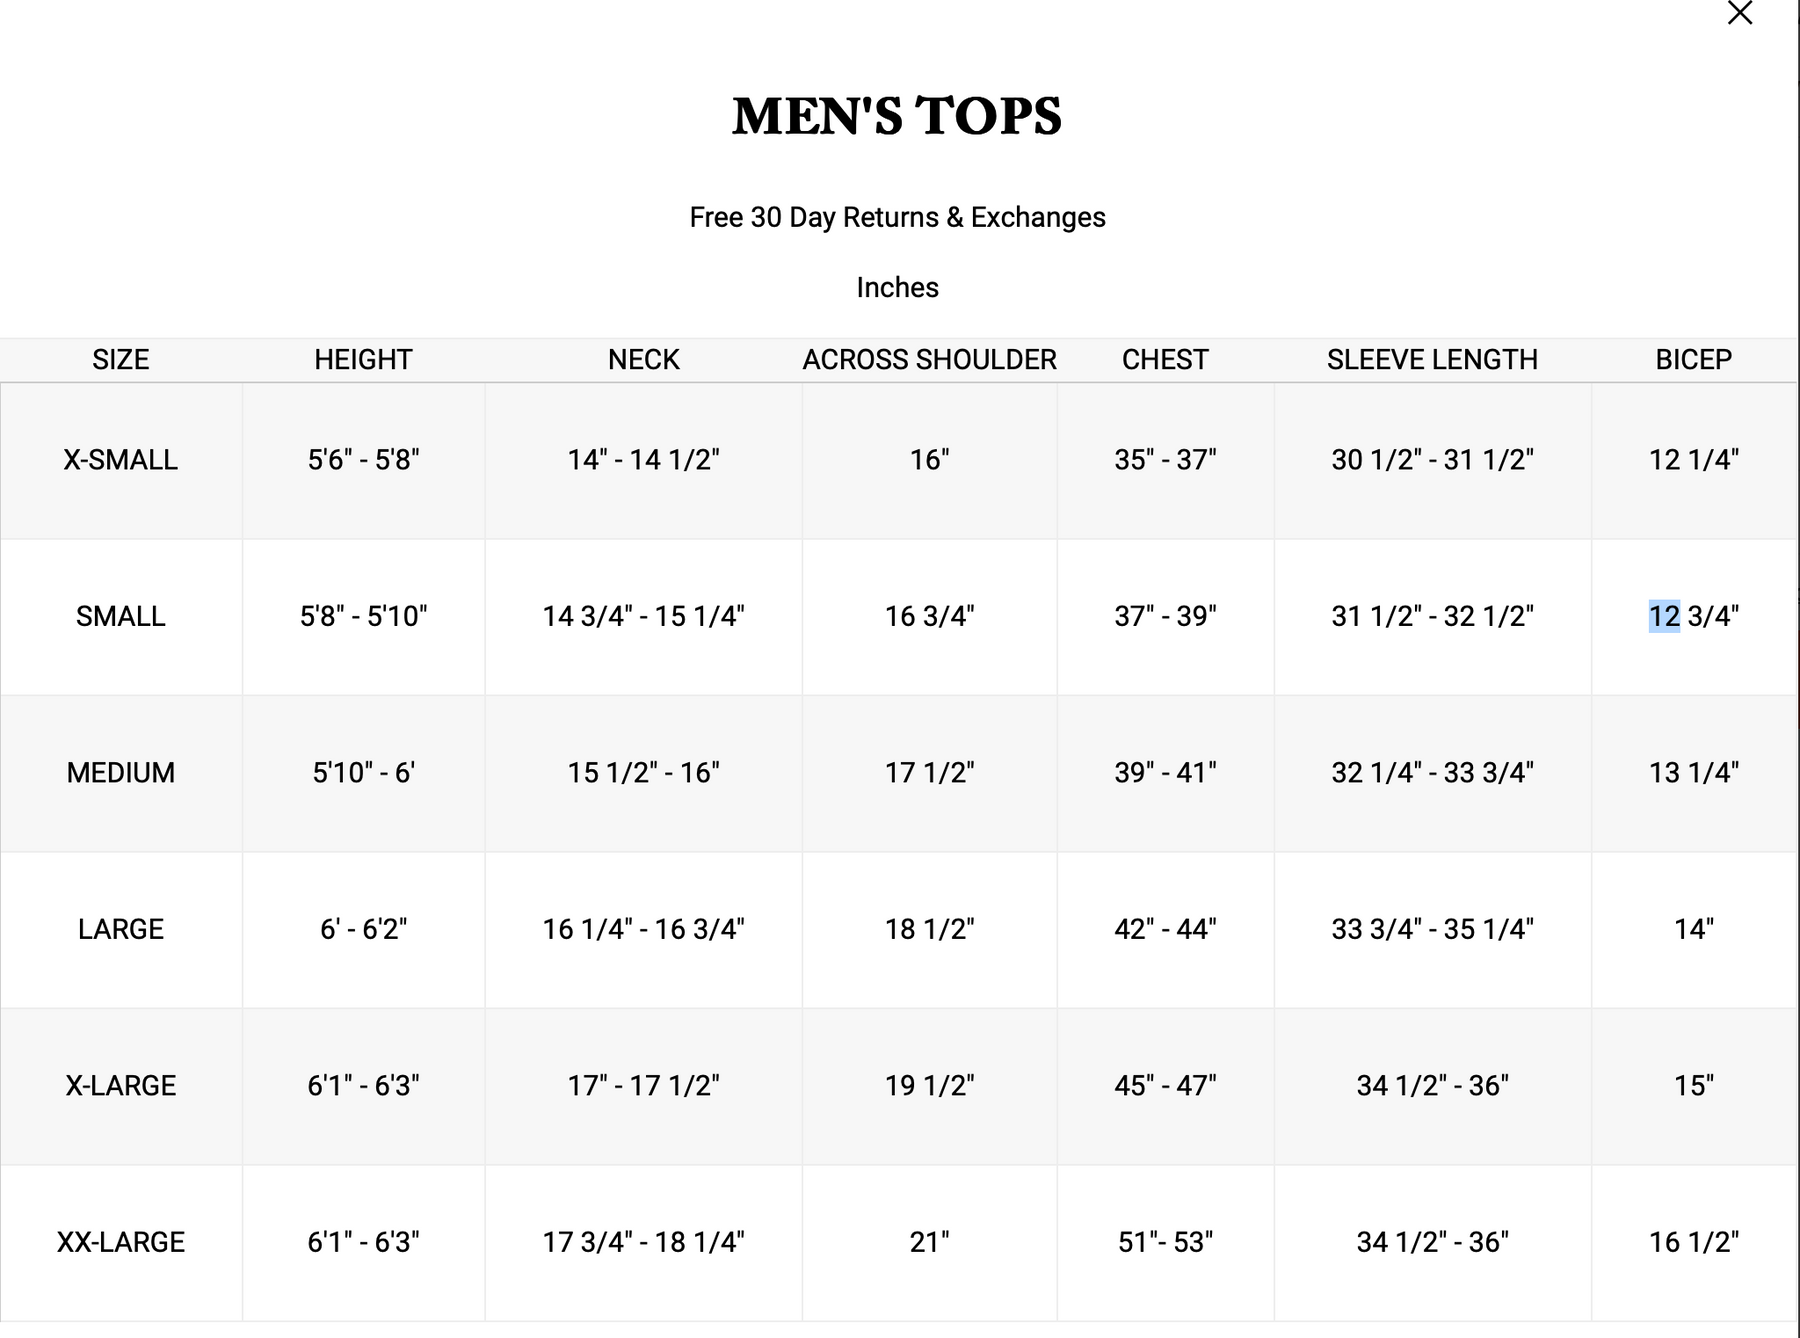
Task: Click the MEN'S TOPS heading
Action: [x=897, y=116]
